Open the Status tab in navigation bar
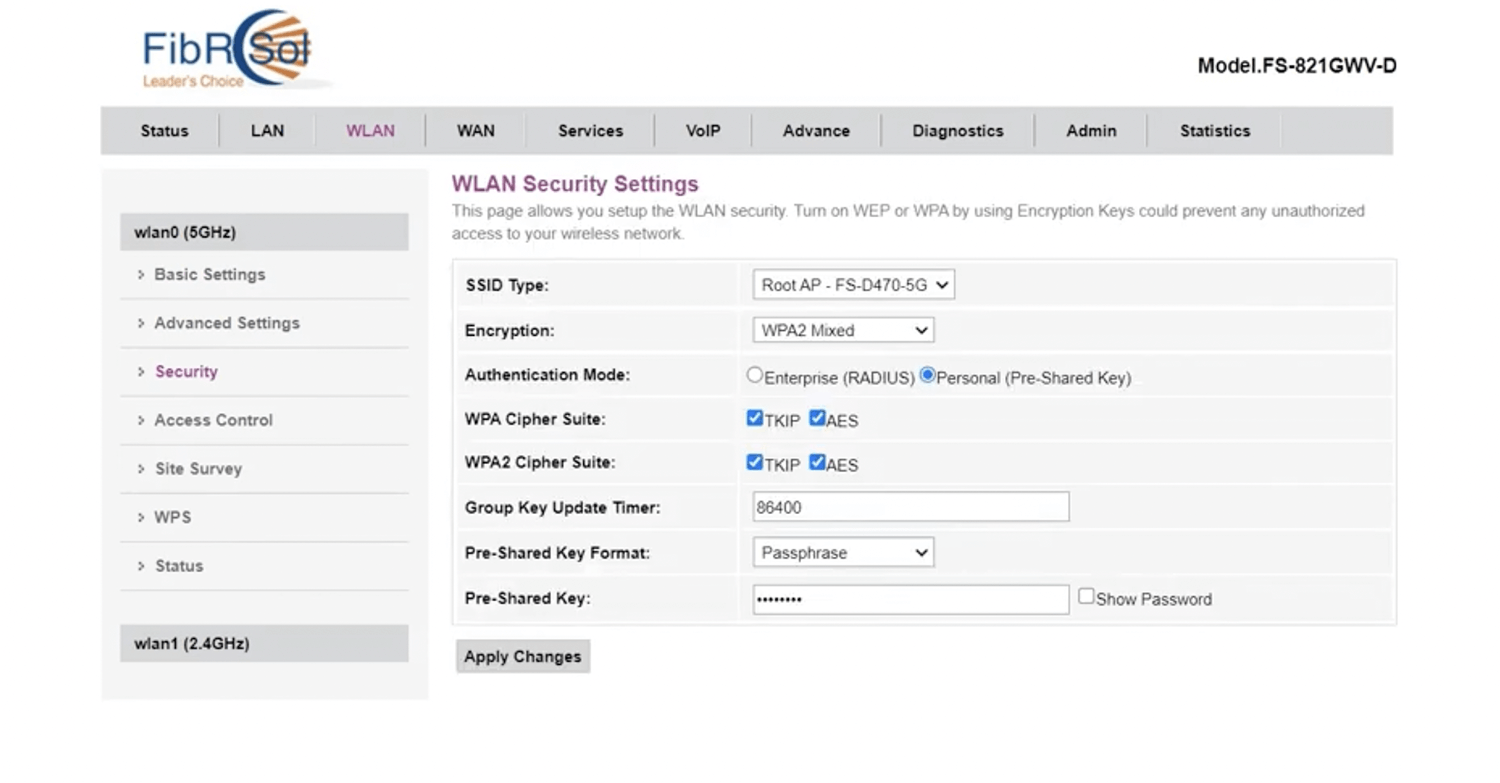Screen dimensions: 1500x783 click(x=164, y=131)
